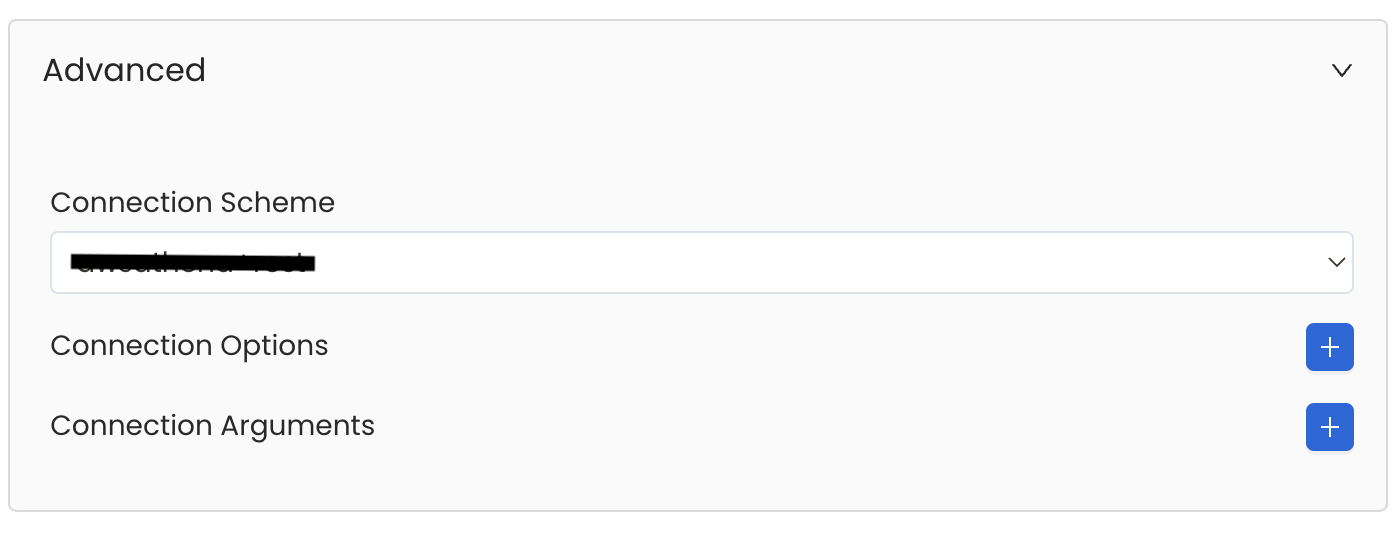1398x534 pixels.
Task: Click the Connection Options label
Action: click(x=189, y=346)
